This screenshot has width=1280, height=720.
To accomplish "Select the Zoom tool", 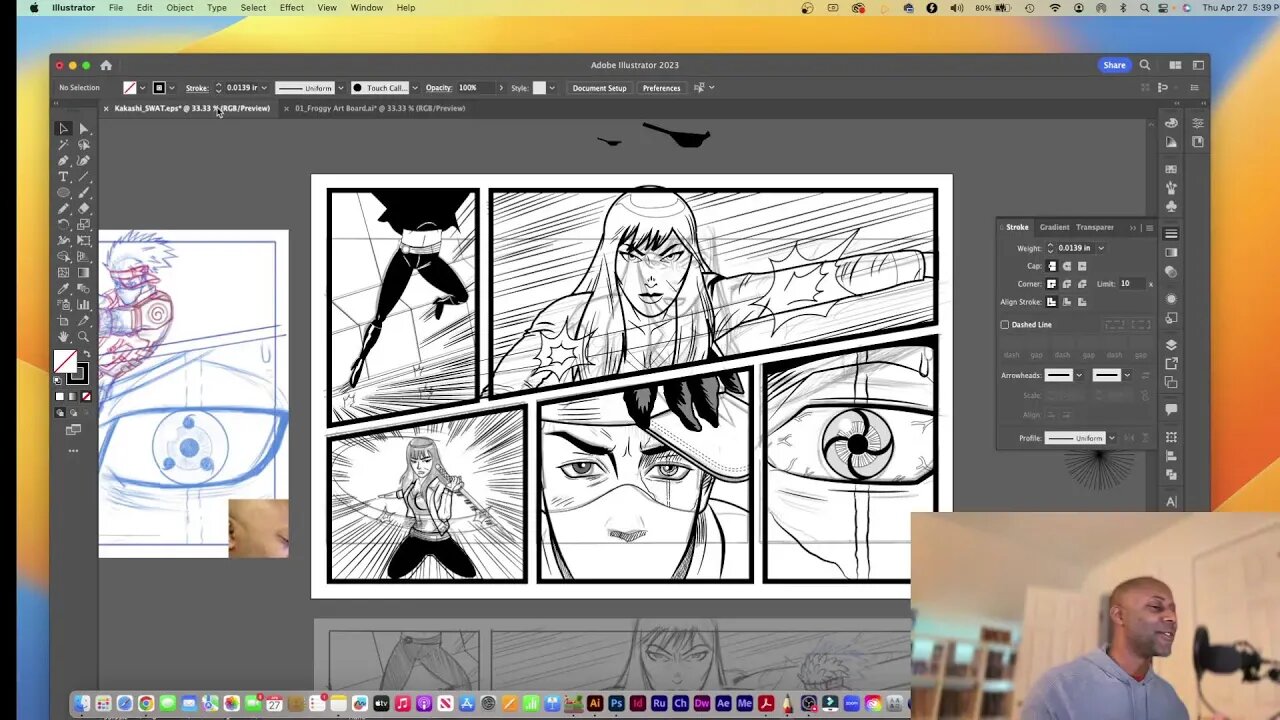I will (84, 336).
